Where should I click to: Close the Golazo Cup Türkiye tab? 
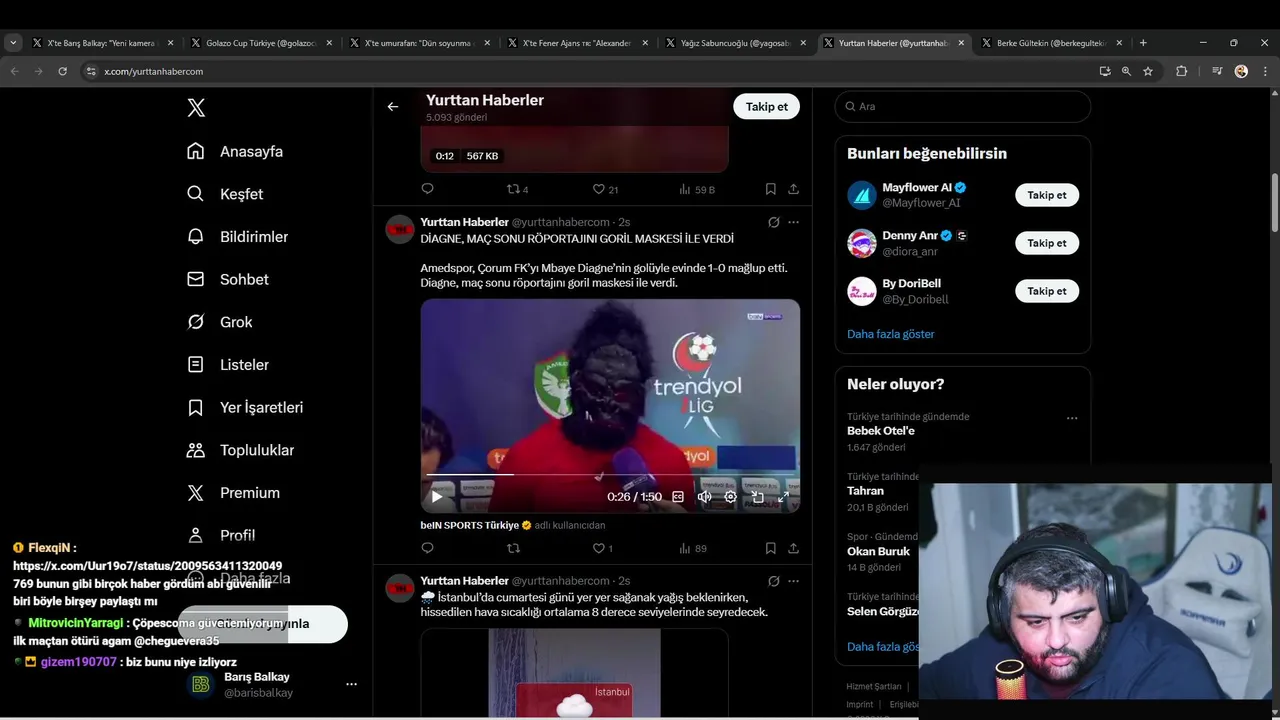(x=329, y=43)
